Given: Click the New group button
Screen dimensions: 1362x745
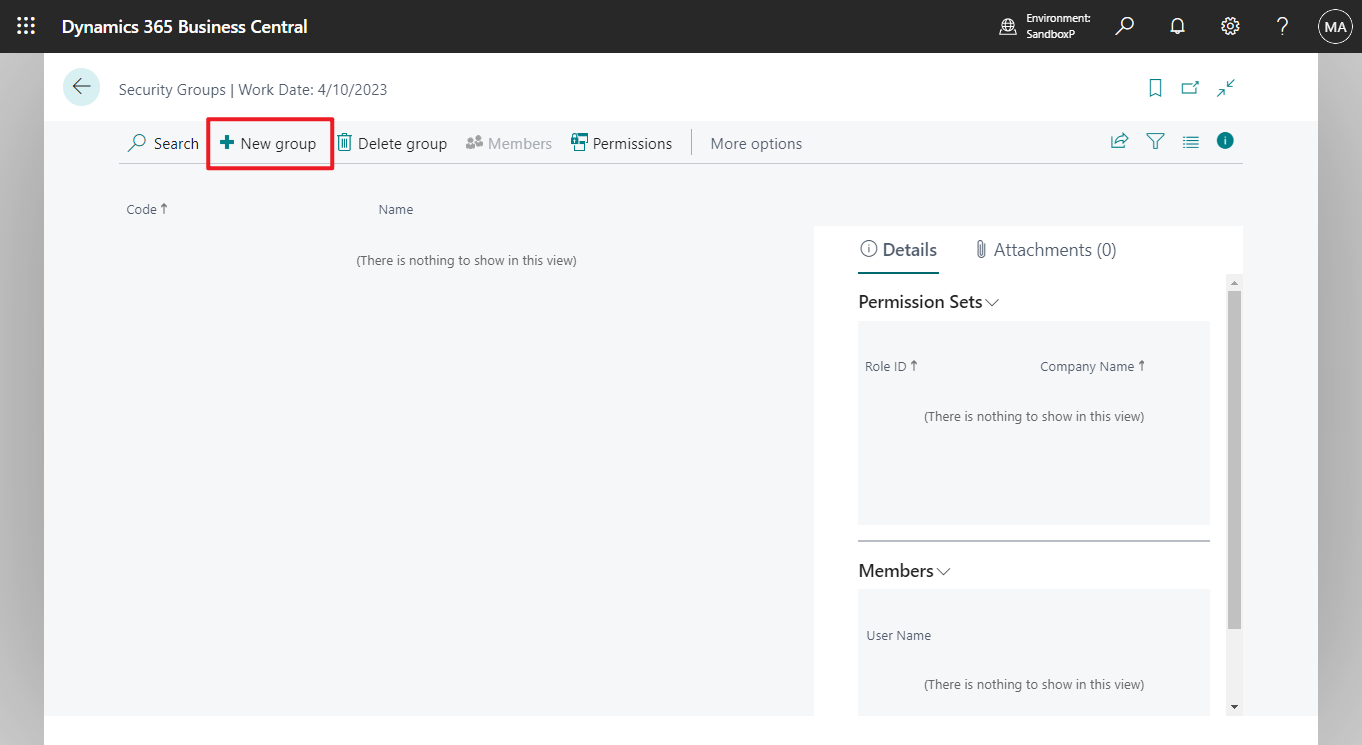Looking at the screenshot, I should (268, 144).
